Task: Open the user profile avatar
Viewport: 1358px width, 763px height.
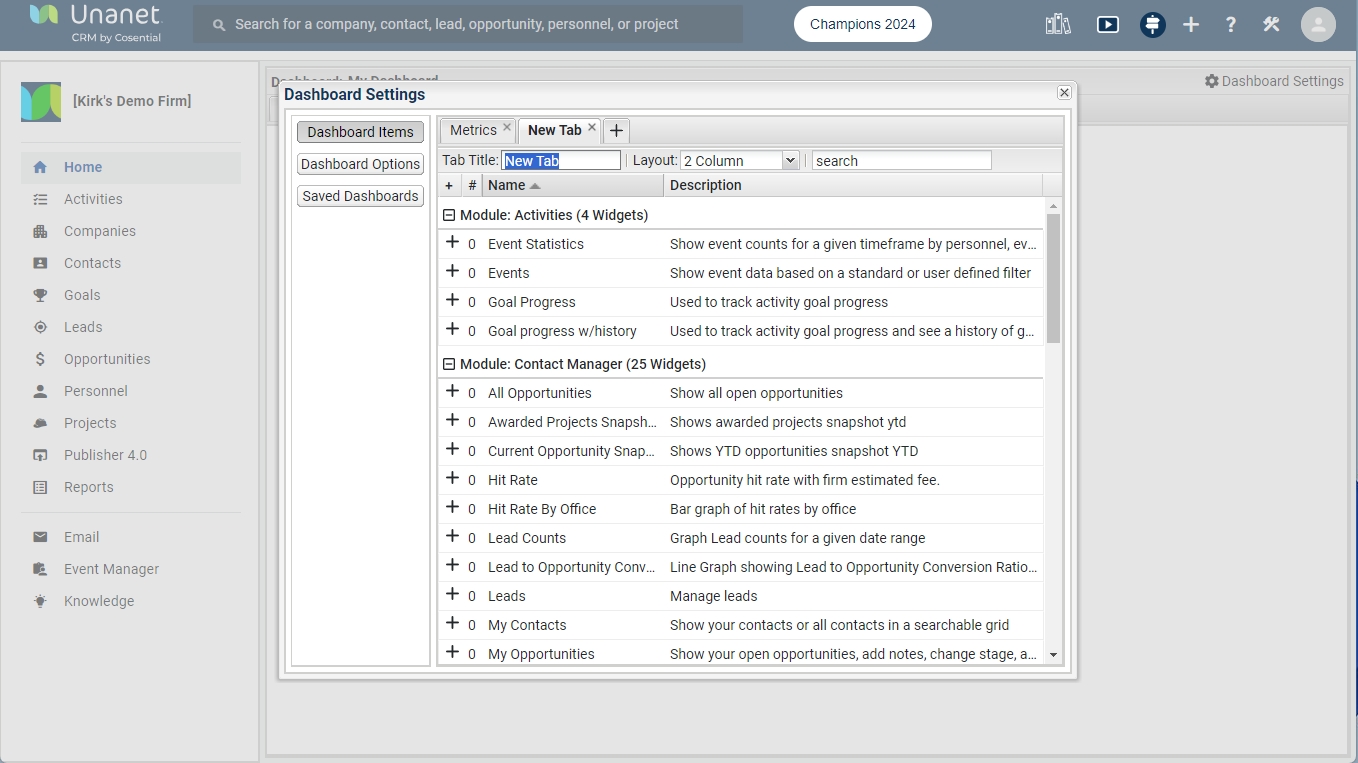Action: click(1318, 25)
